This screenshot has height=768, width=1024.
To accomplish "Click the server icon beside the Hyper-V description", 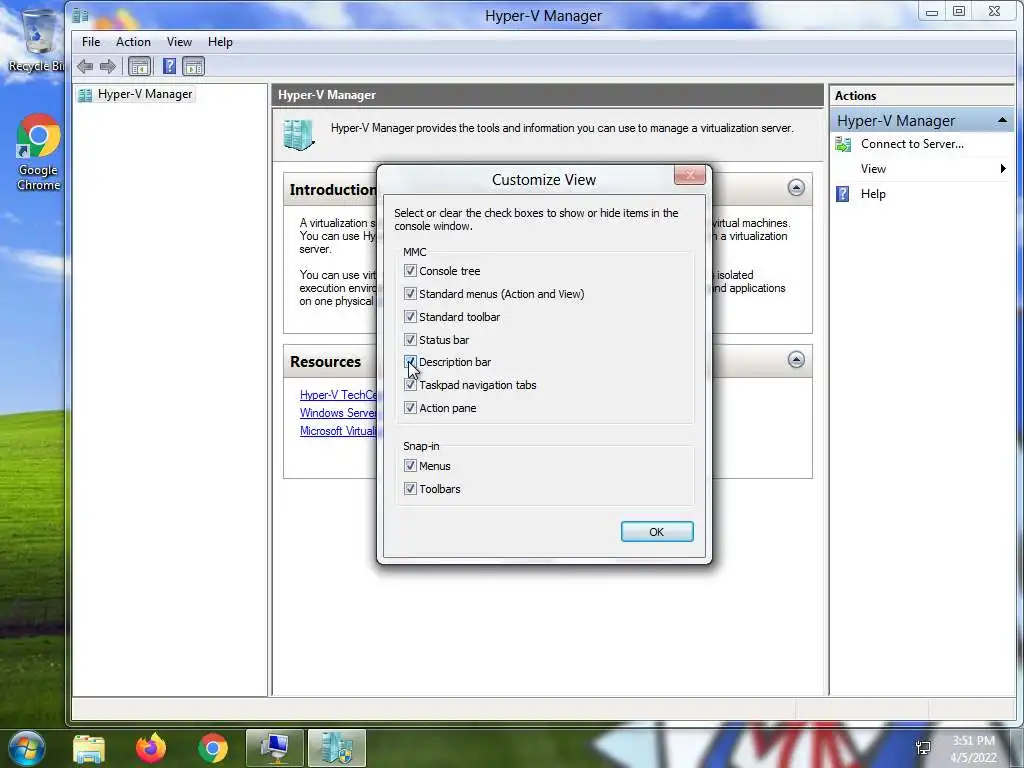I will click(299, 135).
